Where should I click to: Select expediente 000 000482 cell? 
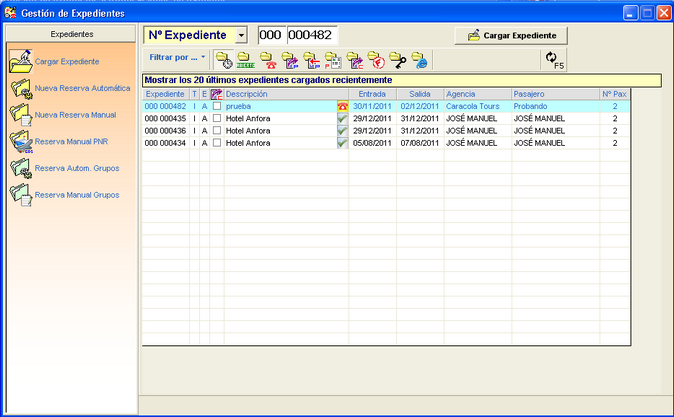click(165, 106)
